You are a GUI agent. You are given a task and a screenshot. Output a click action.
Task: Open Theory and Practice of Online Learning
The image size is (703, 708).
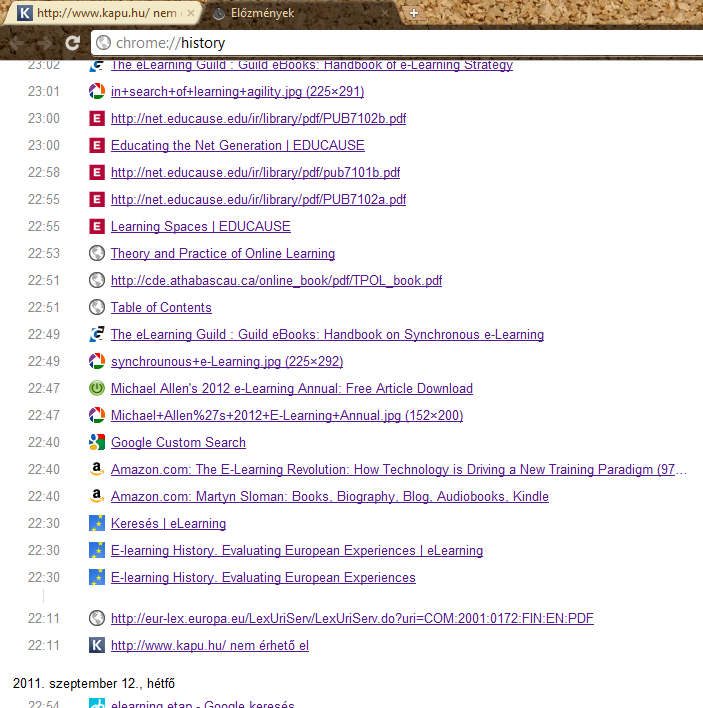[223, 254]
